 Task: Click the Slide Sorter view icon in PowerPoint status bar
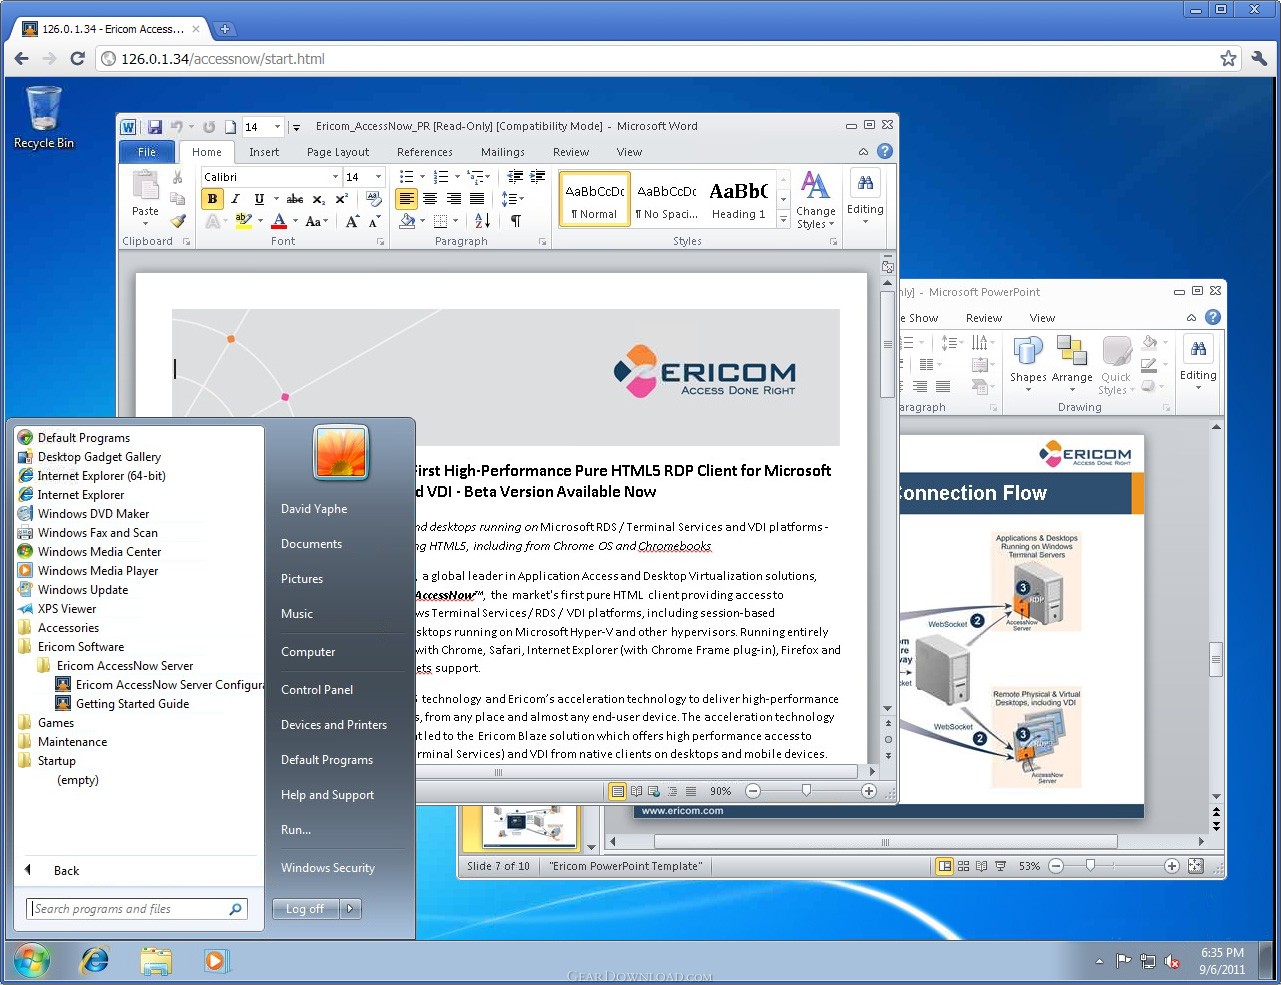963,866
